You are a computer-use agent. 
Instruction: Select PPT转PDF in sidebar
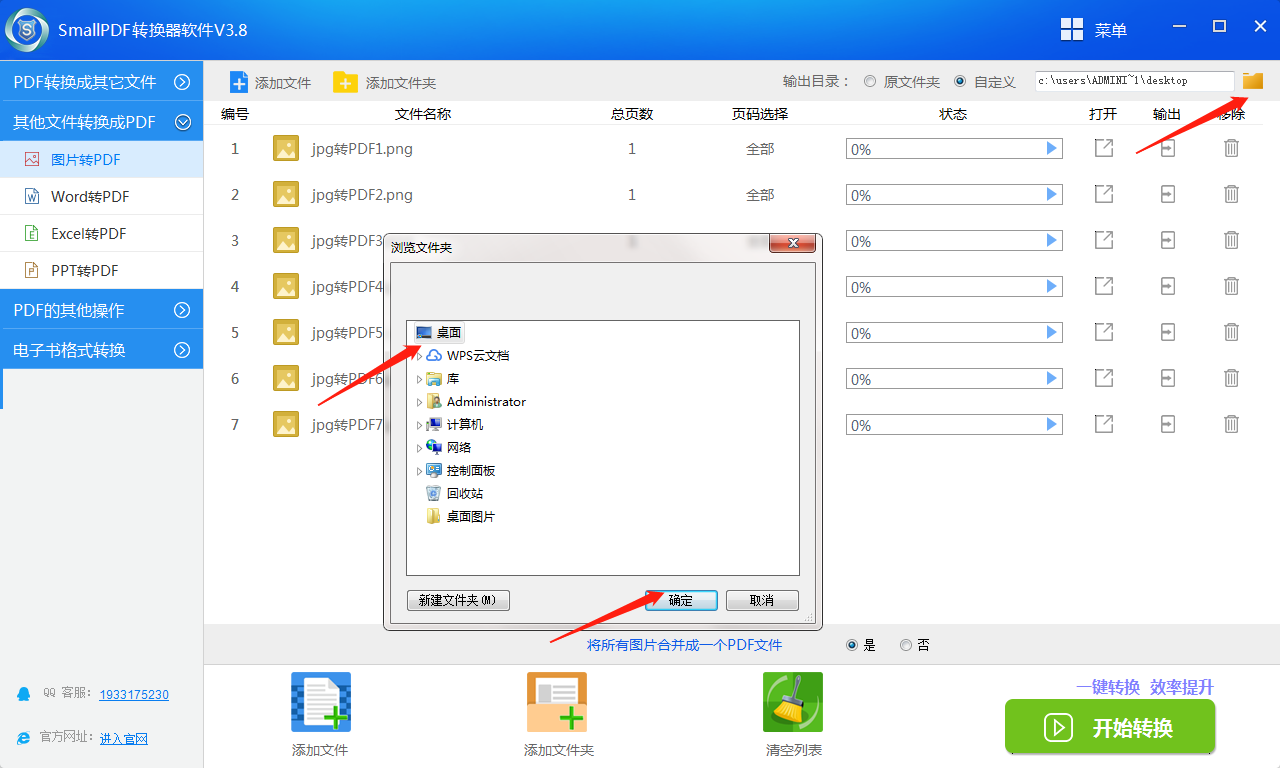101,270
